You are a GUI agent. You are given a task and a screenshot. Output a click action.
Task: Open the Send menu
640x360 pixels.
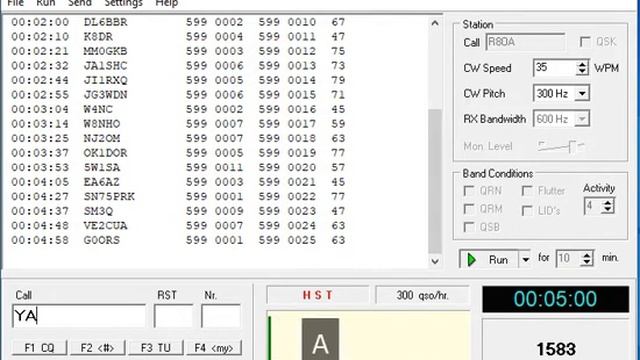coord(80,3)
